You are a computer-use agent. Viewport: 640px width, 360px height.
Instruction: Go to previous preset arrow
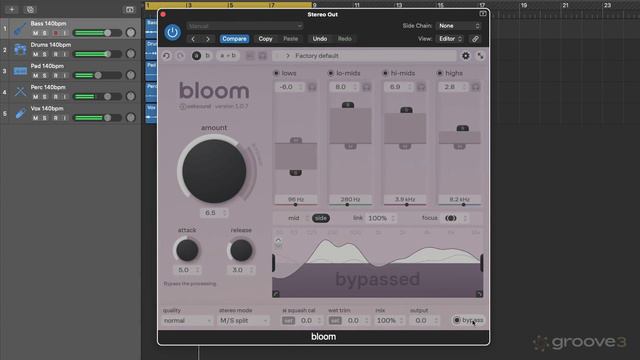(x=193, y=39)
